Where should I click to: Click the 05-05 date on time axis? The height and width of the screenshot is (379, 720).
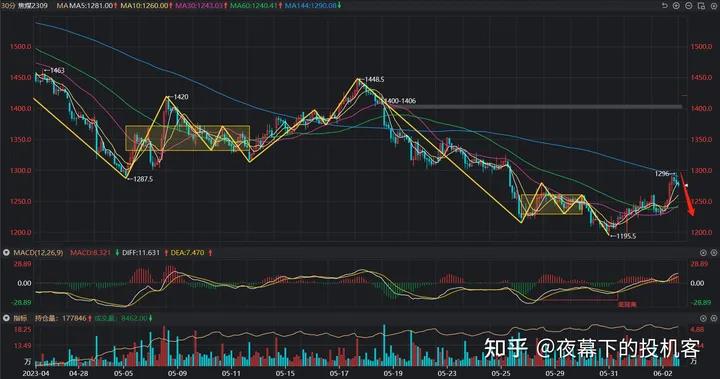[124, 373]
